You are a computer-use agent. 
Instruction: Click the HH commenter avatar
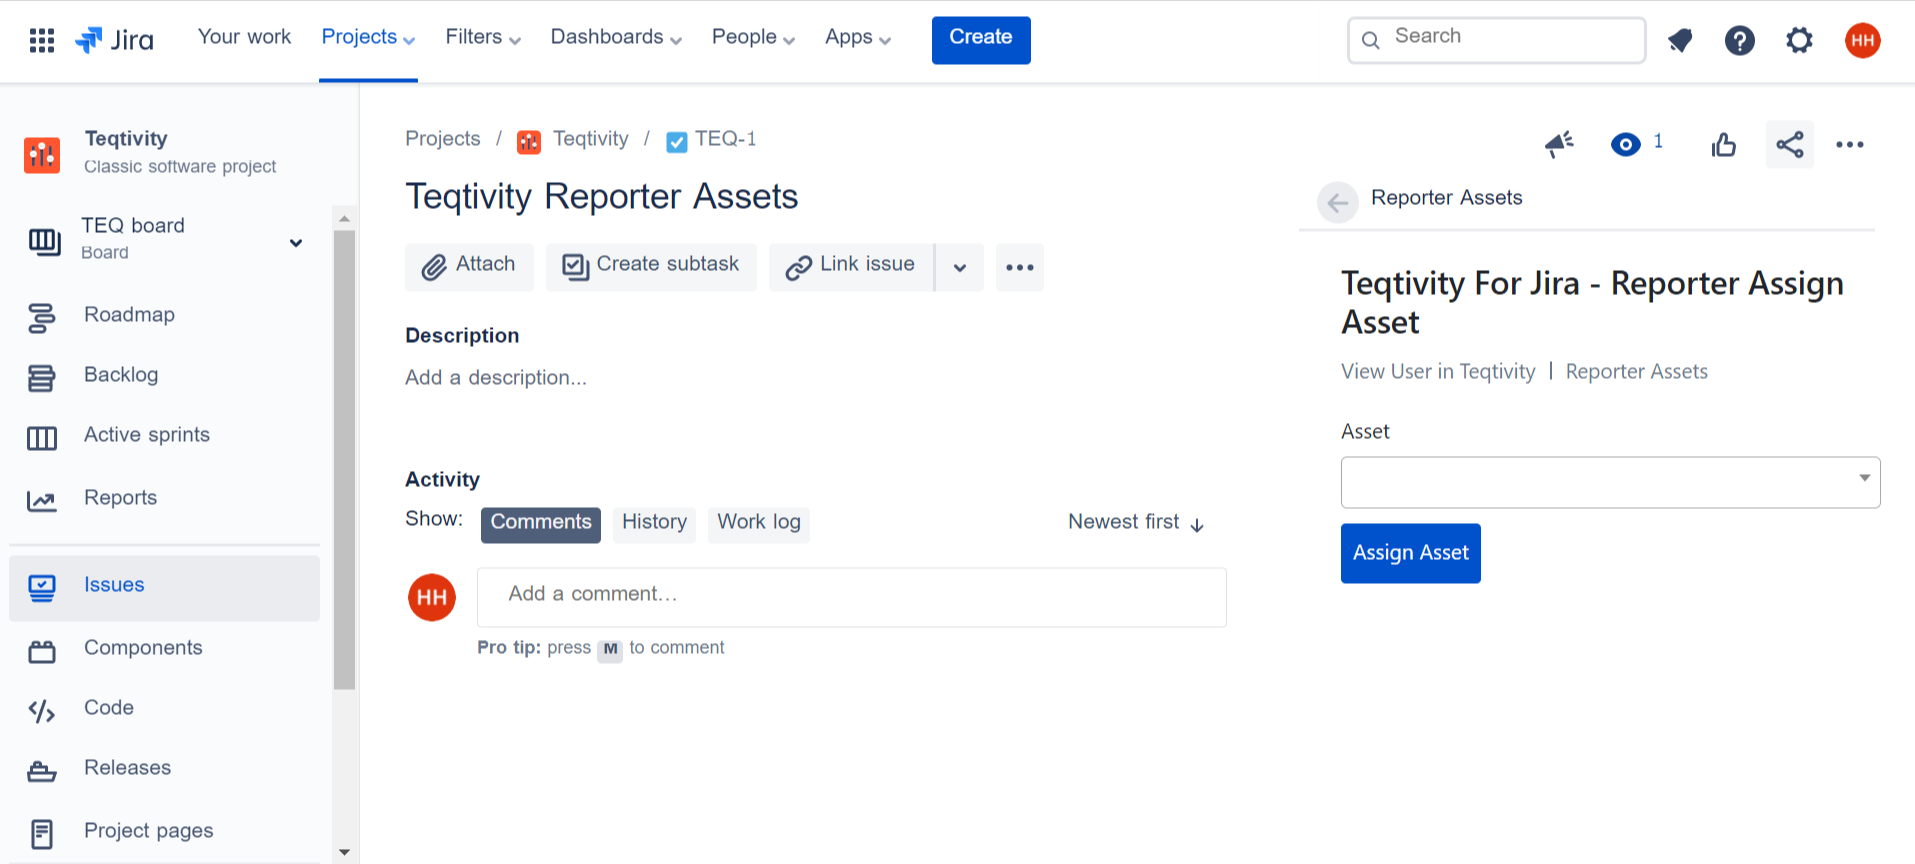432,597
